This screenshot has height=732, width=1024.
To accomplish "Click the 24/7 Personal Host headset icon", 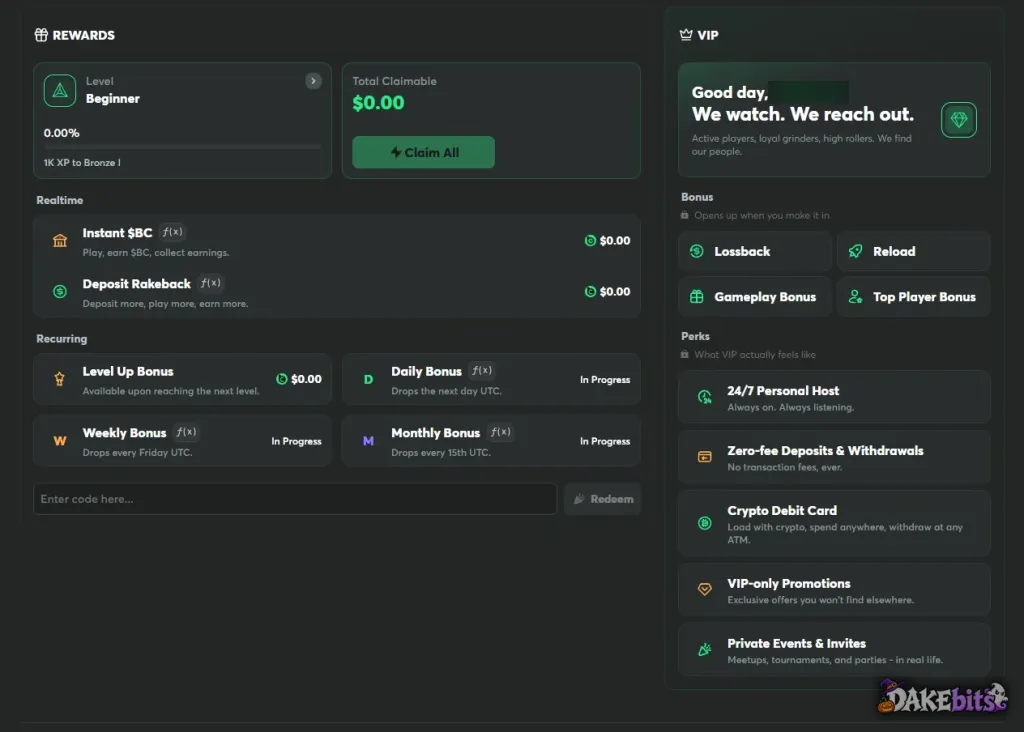I will pyautogui.click(x=705, y=397).
